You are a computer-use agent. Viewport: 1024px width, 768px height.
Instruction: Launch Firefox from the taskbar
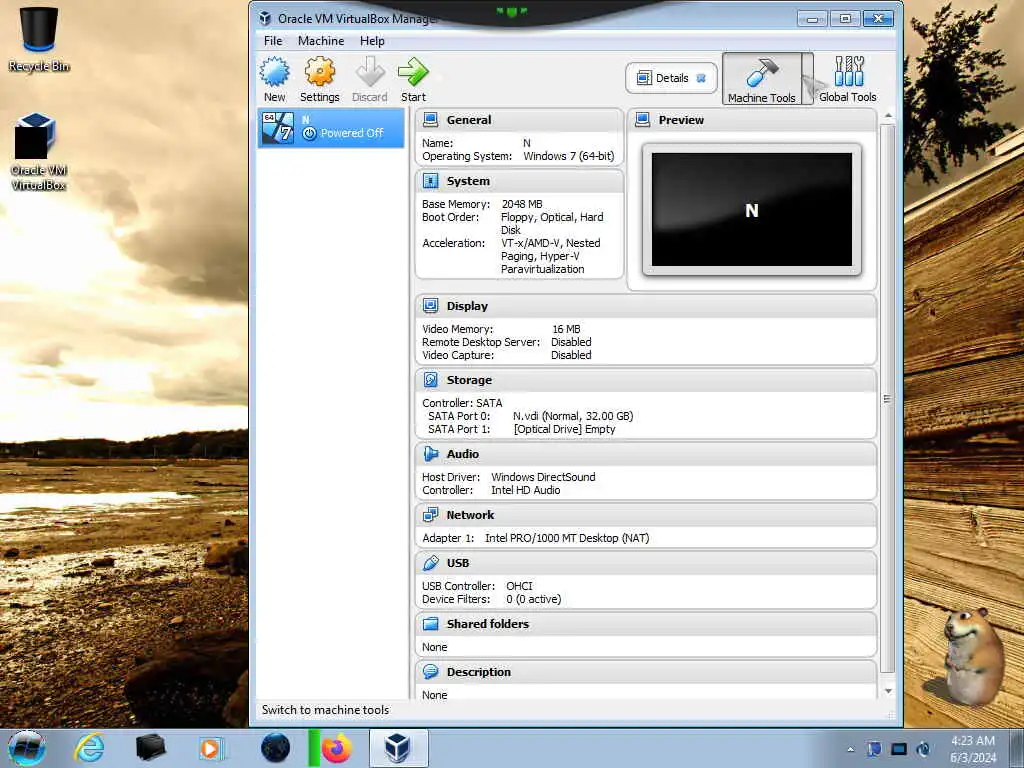click(336, 748)
